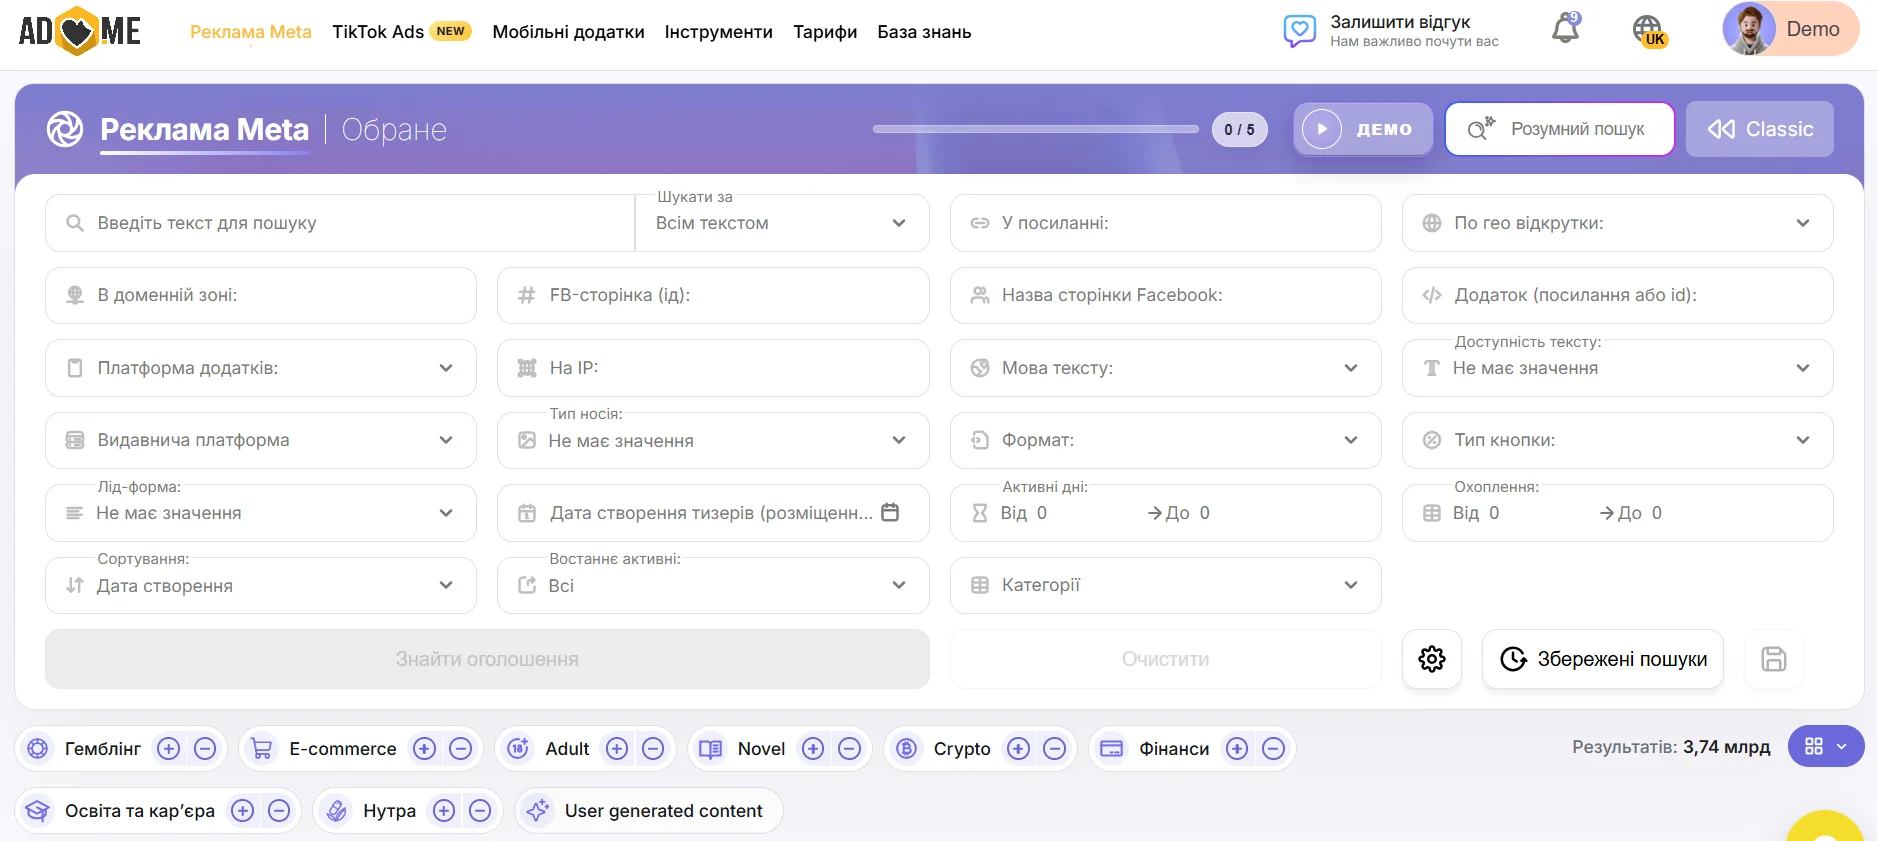The height and width of the screenshot is (841, 1877).
Task: Open Збережені пошуки
Action: [x=1603, y=659]
